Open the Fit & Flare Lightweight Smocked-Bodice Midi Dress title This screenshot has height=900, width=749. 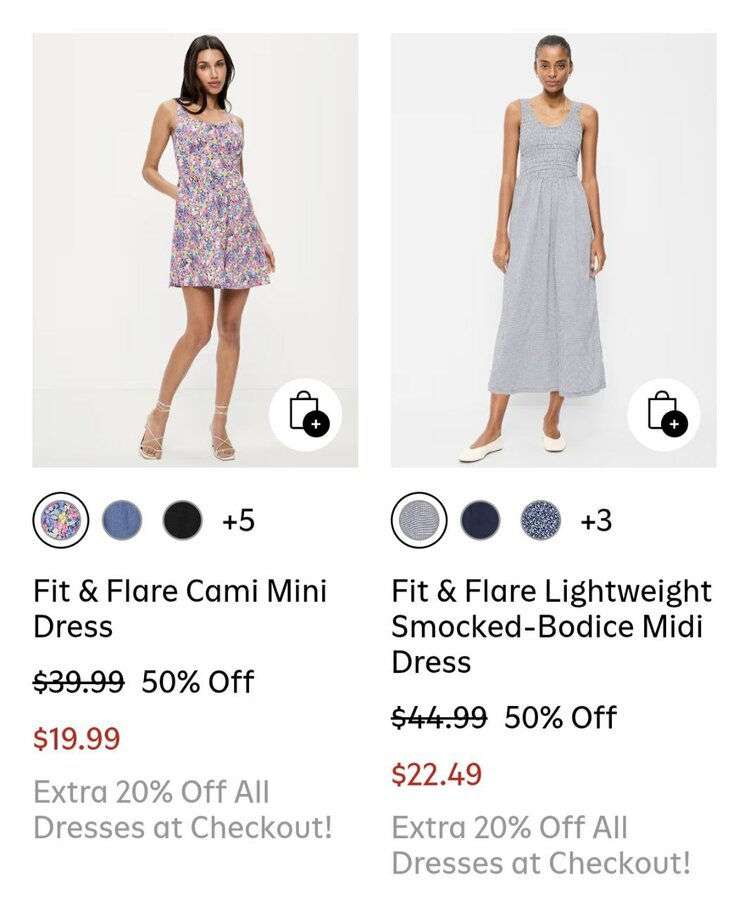tap(551, 626)
